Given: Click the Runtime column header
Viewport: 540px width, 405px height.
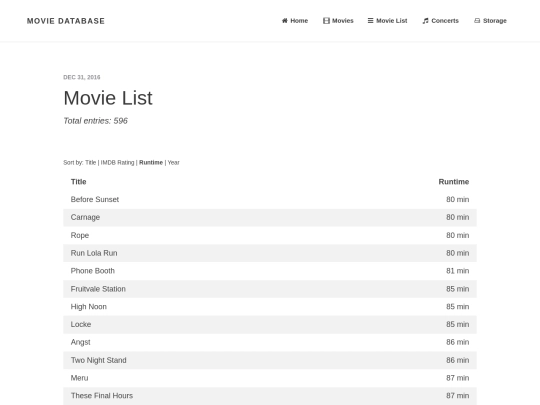Looking at the screenshot, I should click(454, 182).
